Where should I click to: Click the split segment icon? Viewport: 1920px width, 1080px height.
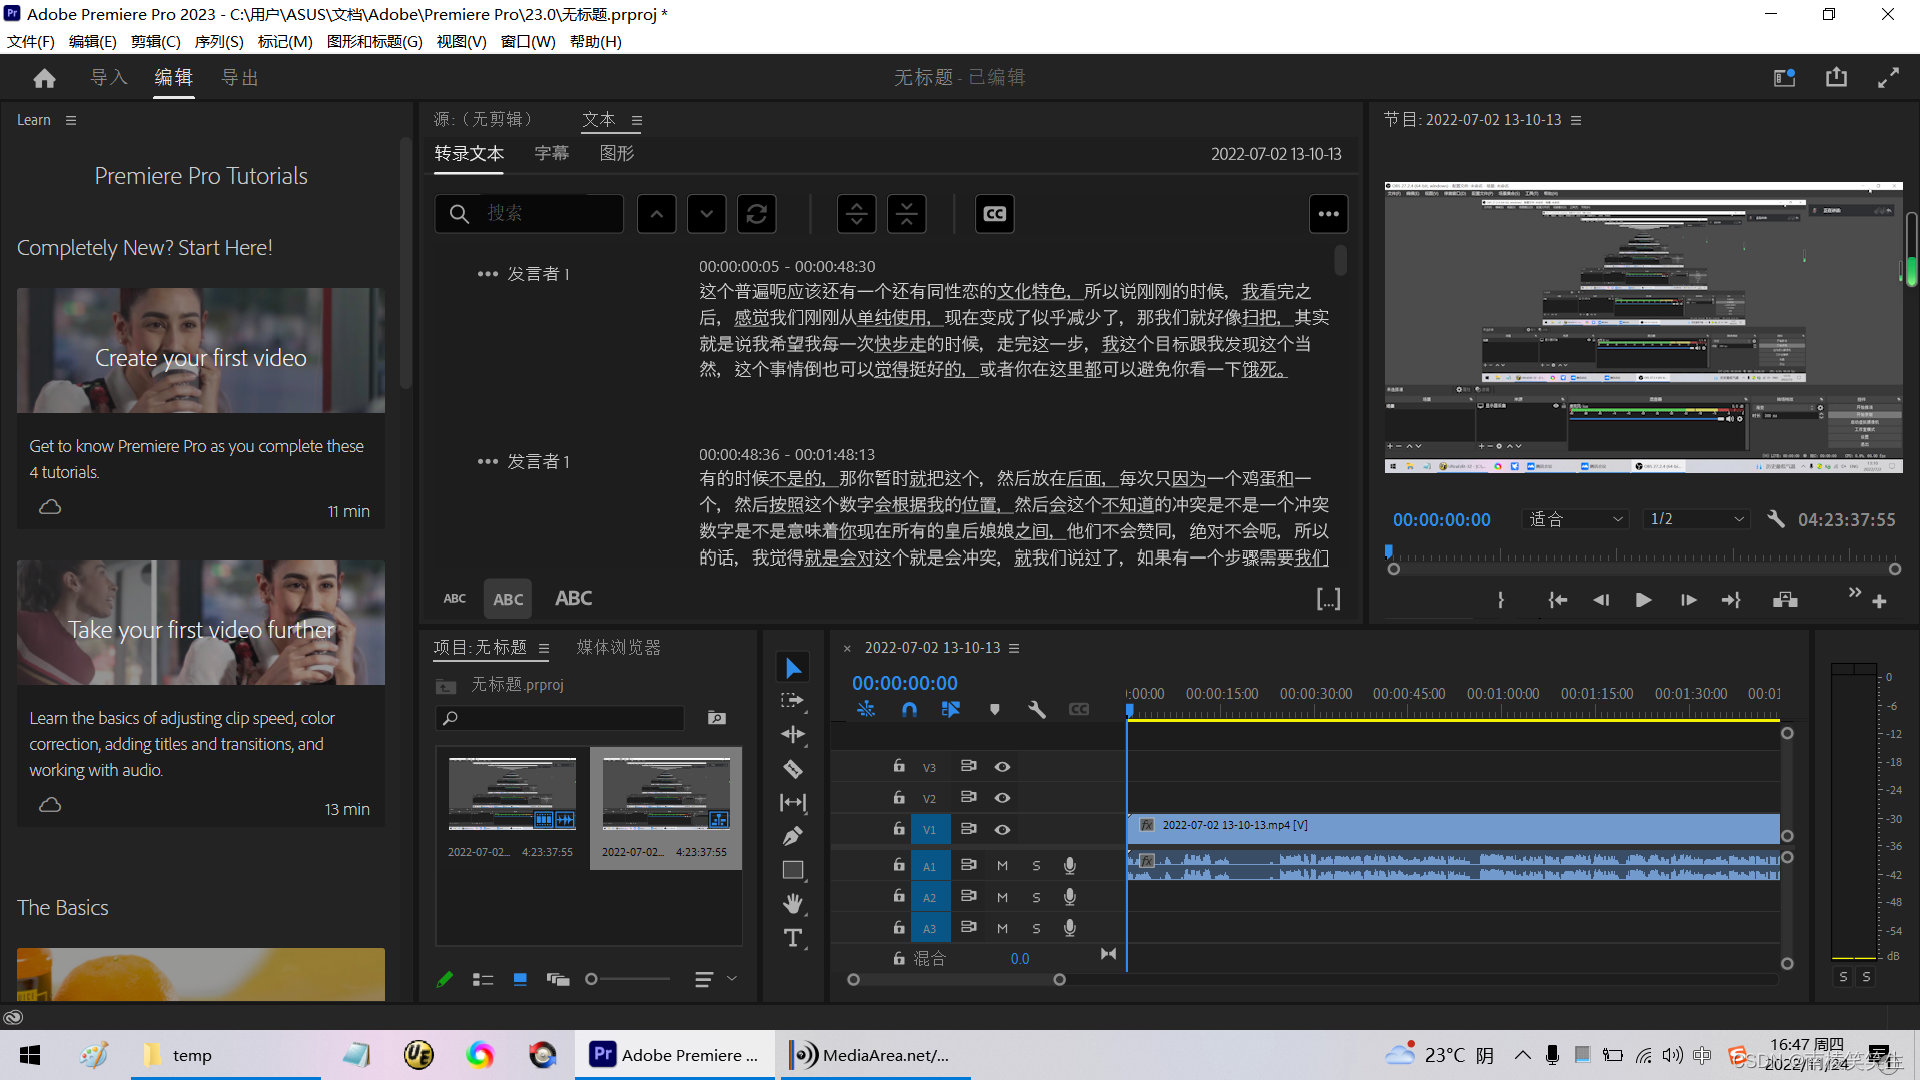click(857, 214)
